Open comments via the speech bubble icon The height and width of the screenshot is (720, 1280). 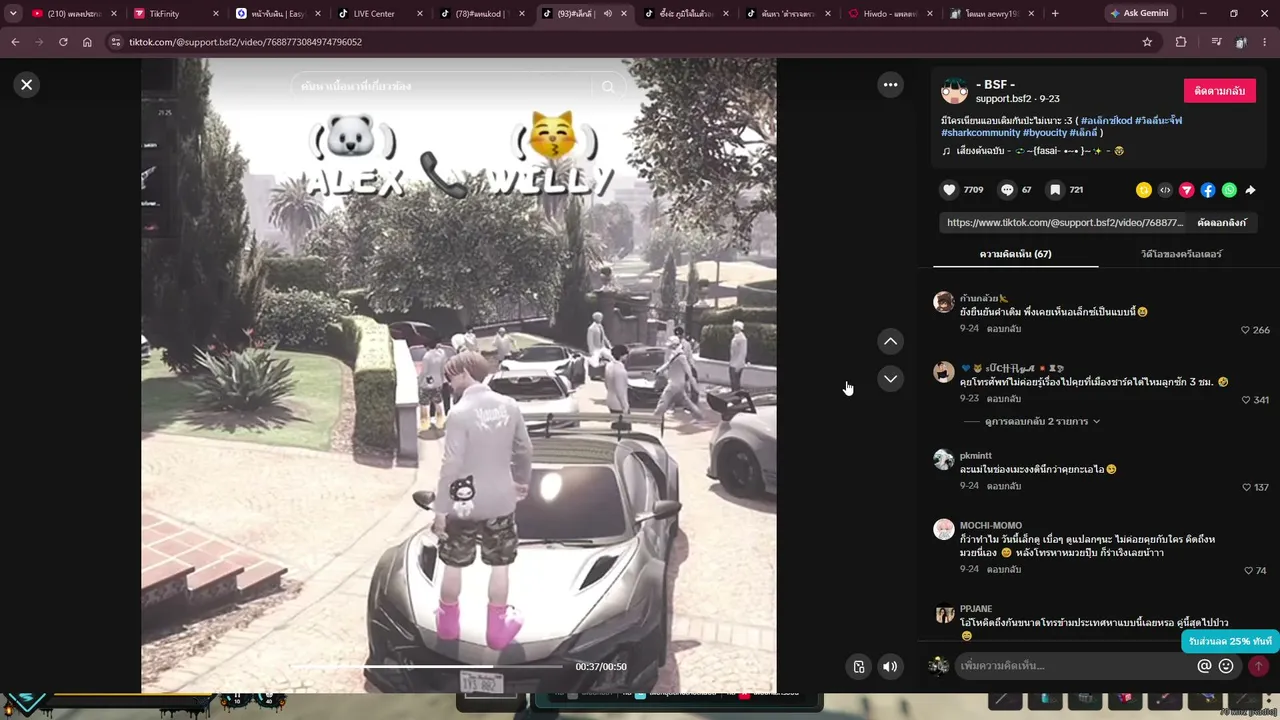1007,190
